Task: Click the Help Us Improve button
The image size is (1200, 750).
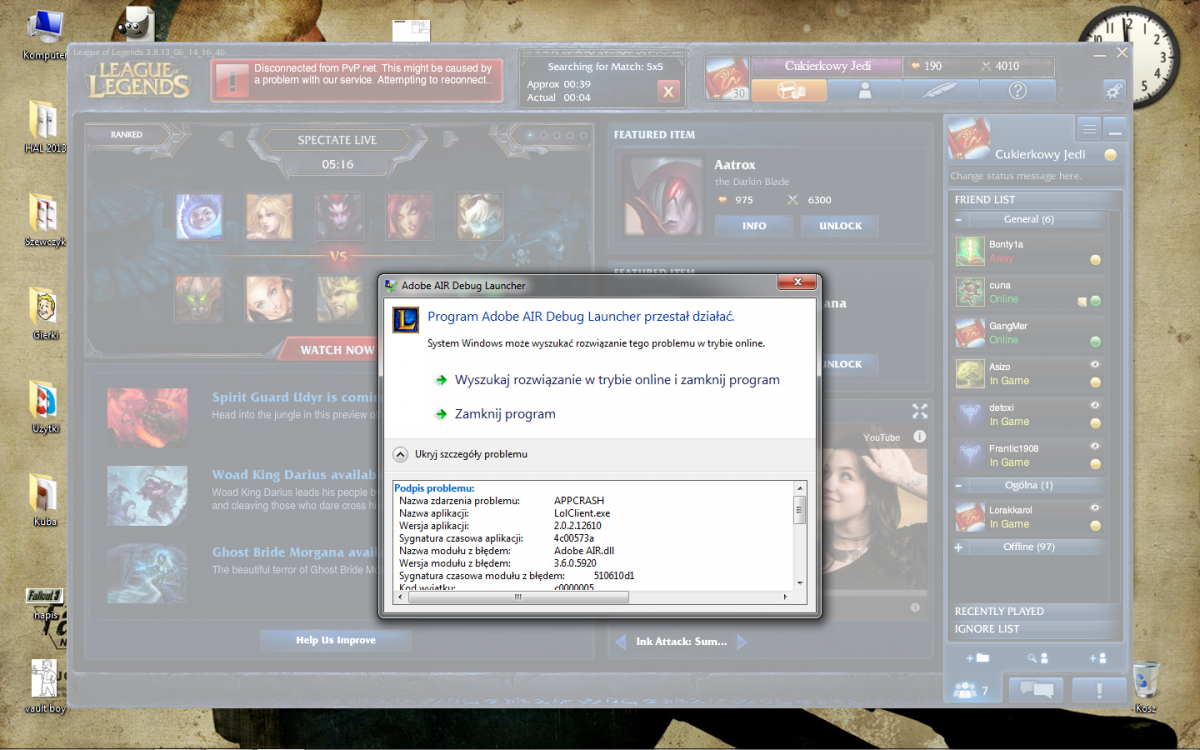Action: [x=335, y=640]
